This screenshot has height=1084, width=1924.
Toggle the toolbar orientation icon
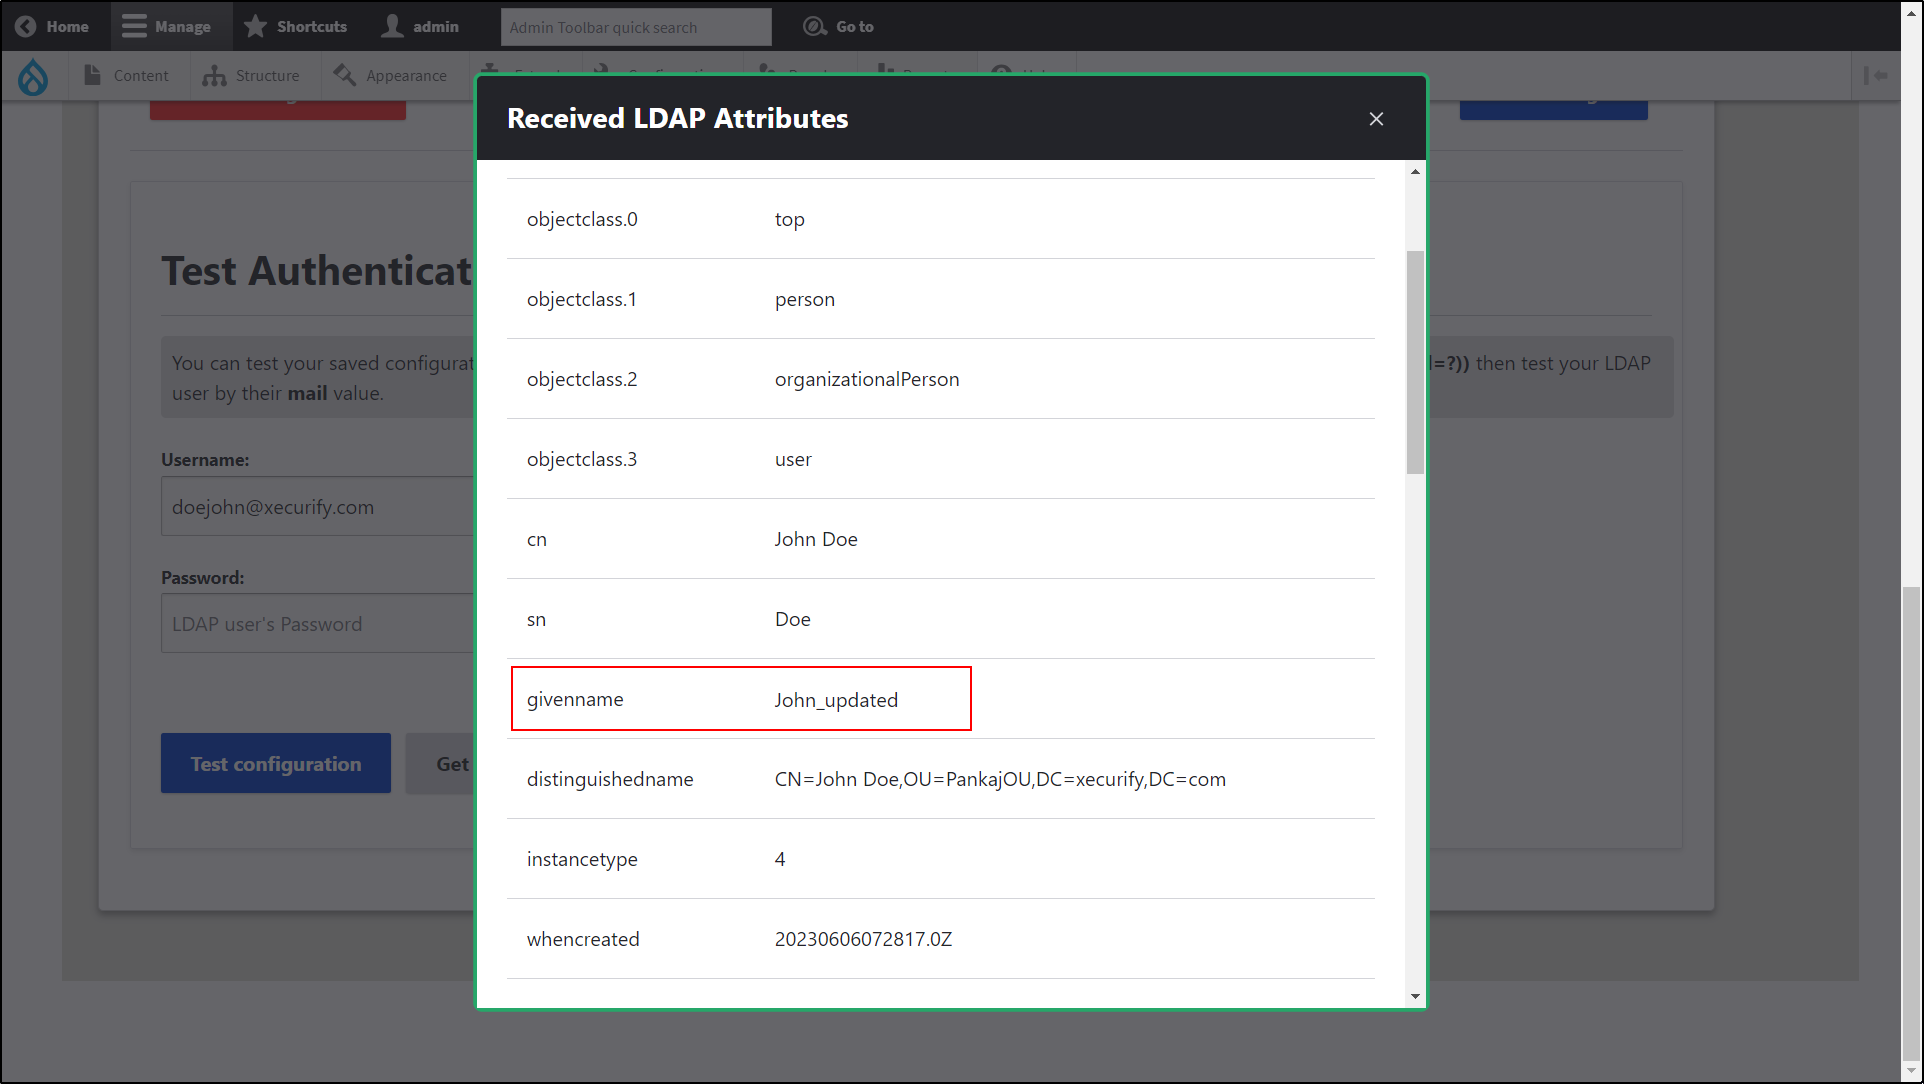pos(1875,76)
